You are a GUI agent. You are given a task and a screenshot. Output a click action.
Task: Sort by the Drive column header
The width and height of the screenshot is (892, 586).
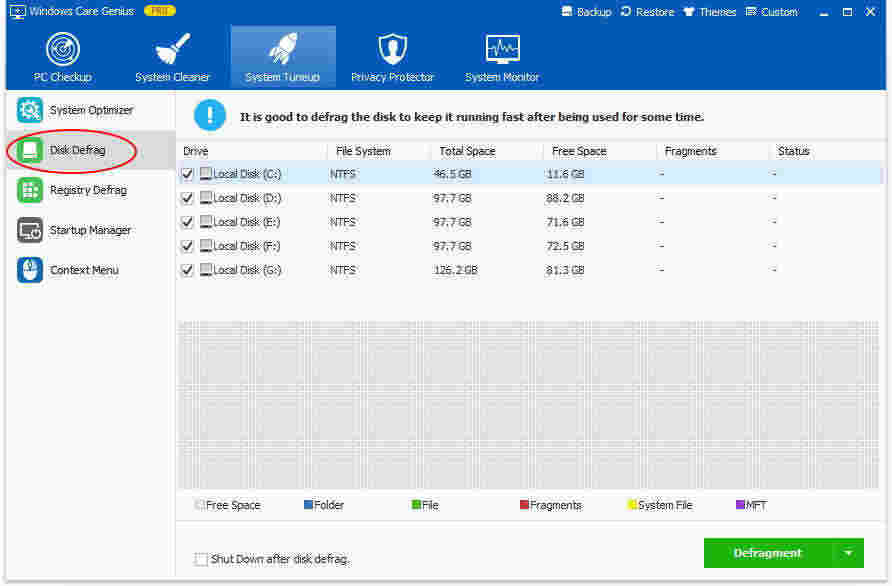[252, 151]
